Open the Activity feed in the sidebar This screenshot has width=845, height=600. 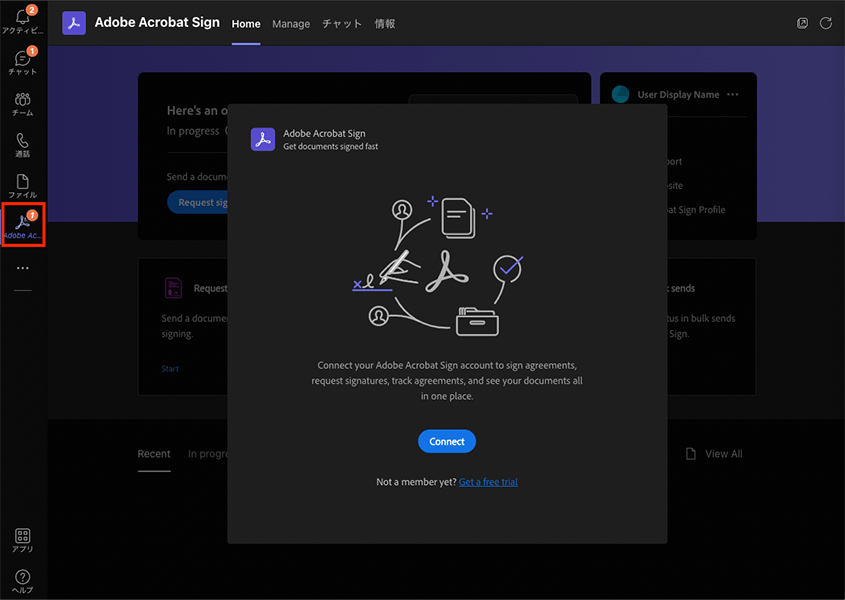23,20
